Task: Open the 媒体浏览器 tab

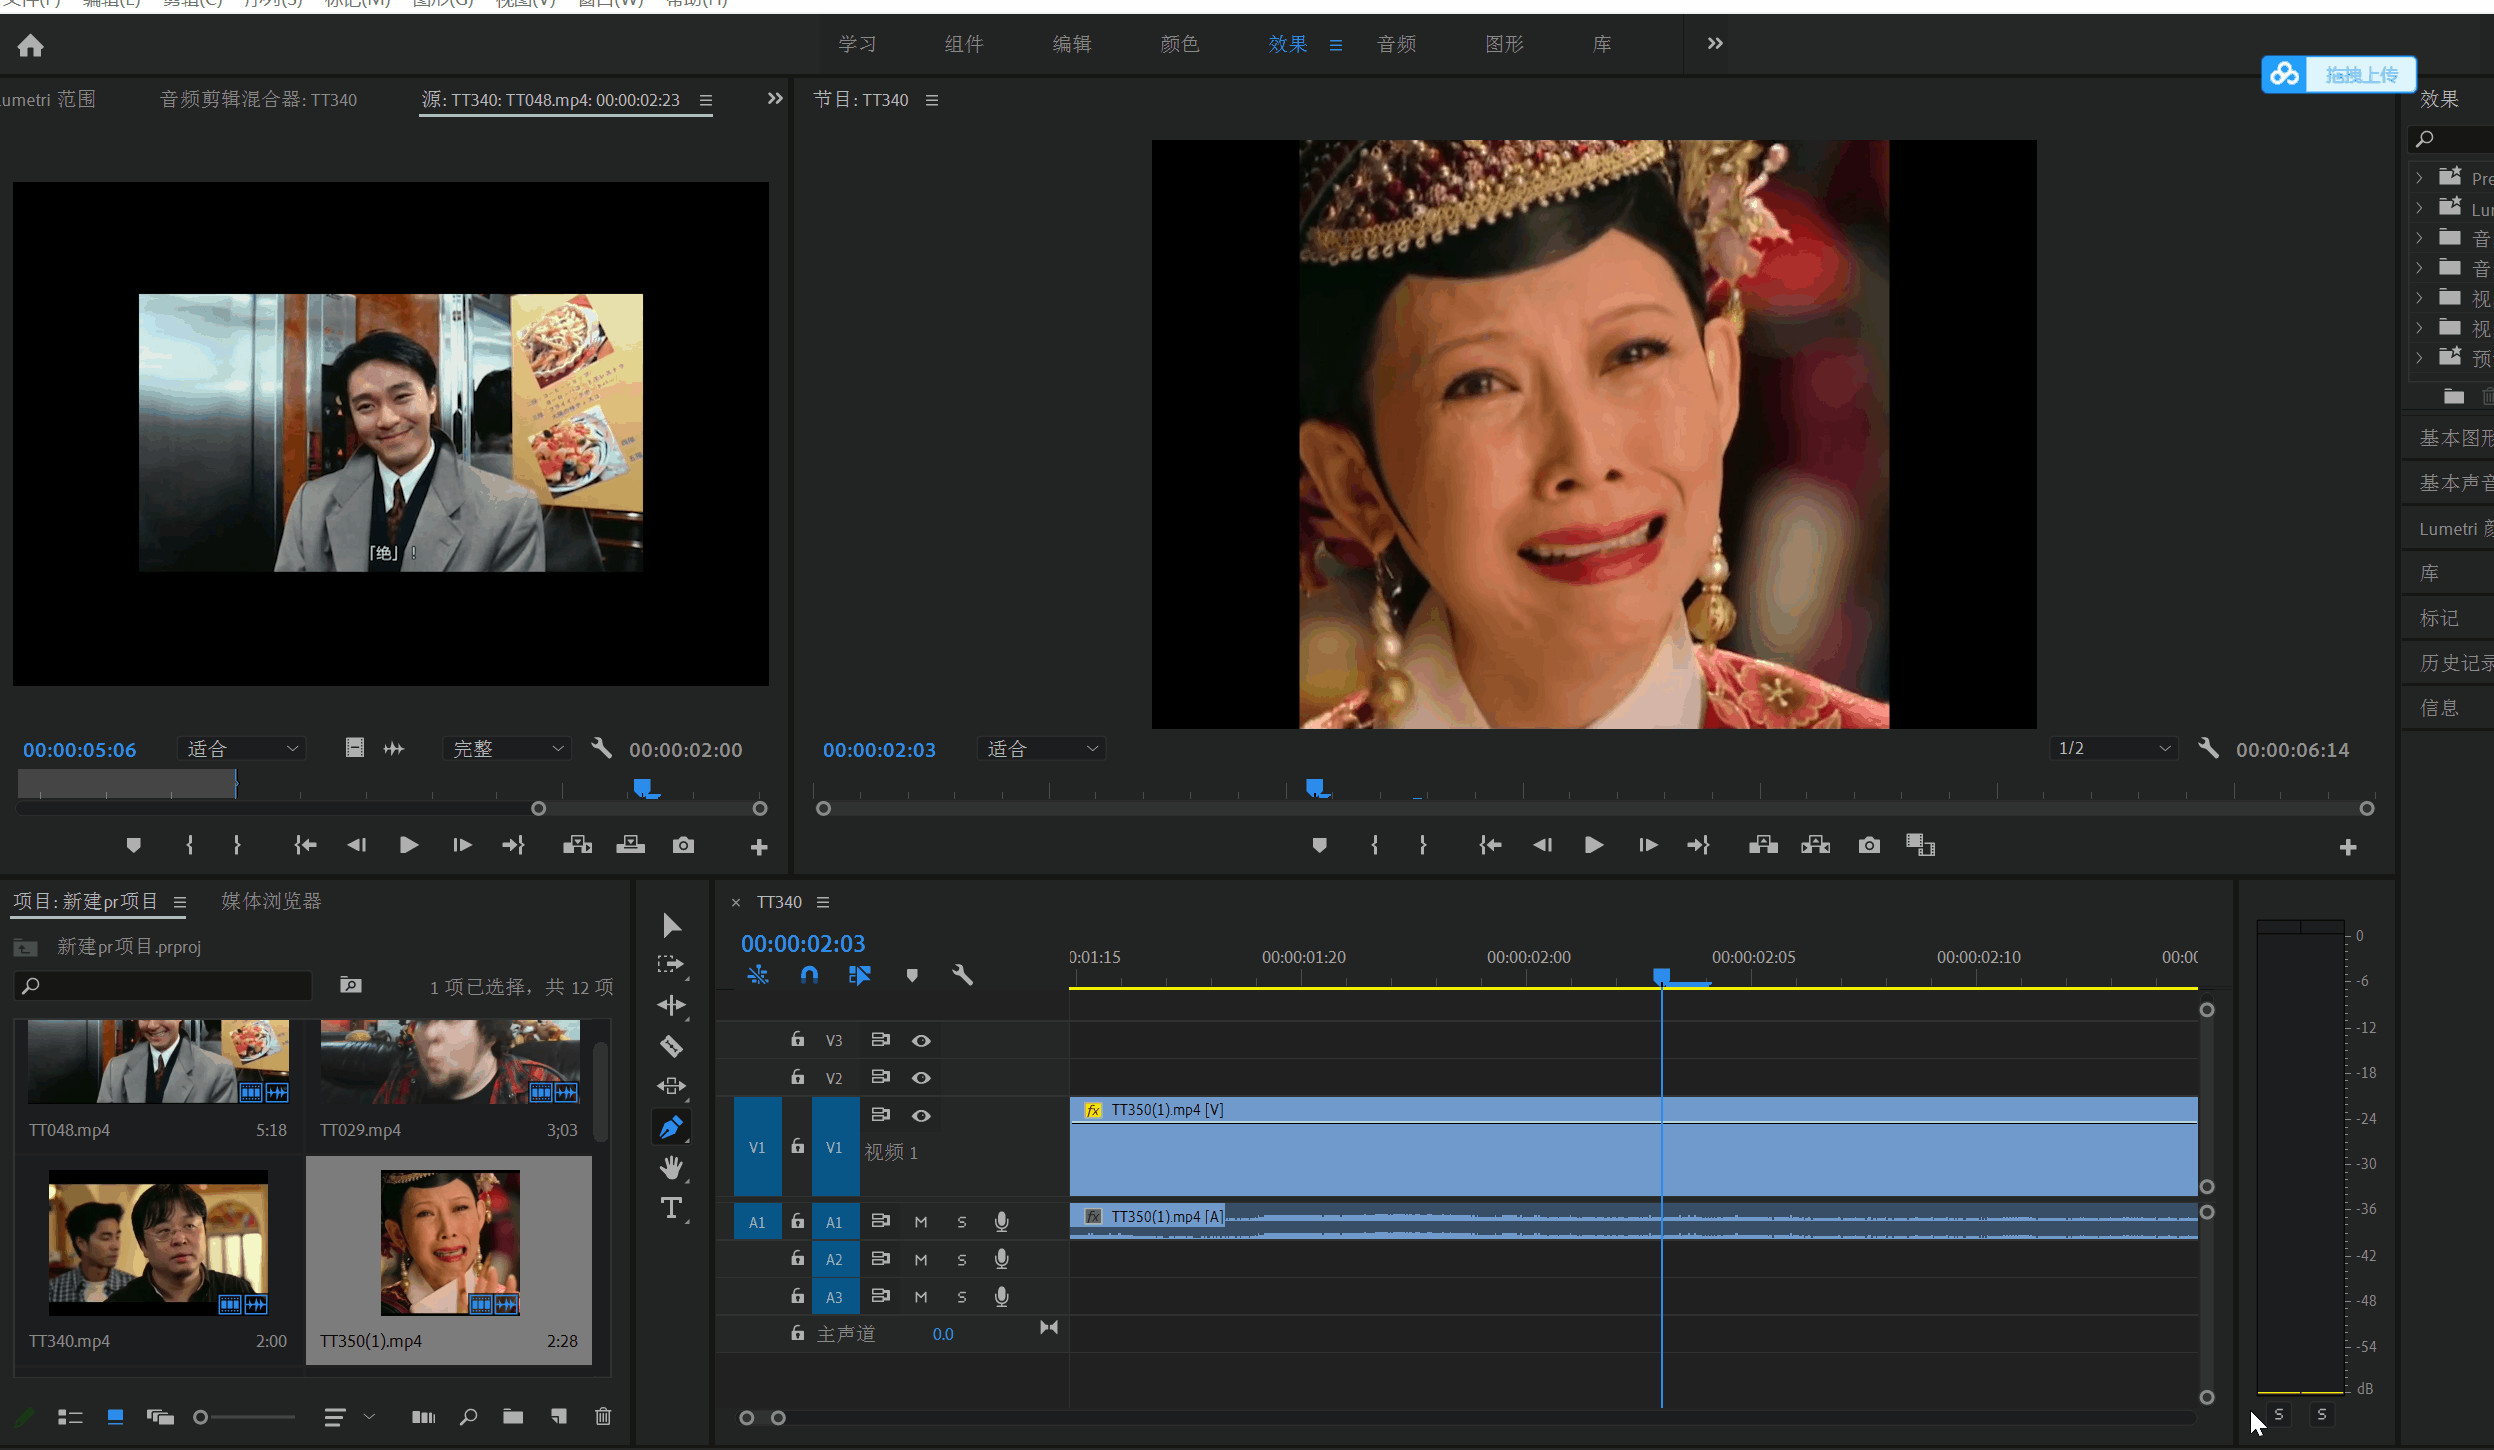Action: click(x=271, y=901)
